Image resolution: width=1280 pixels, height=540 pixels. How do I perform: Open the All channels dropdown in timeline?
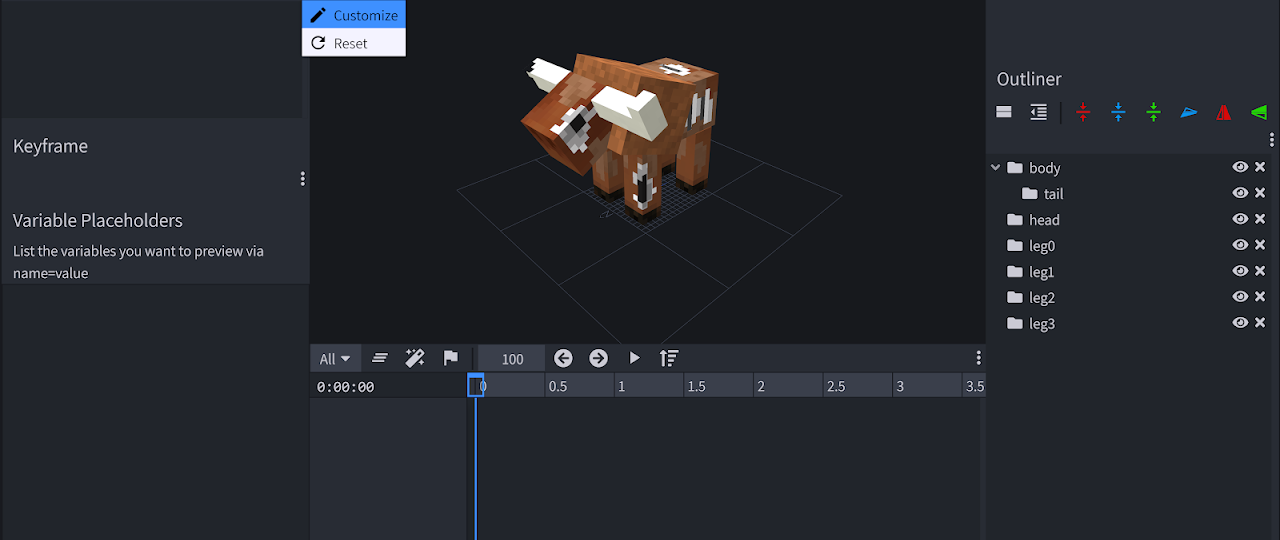click(x=335, y=359)
